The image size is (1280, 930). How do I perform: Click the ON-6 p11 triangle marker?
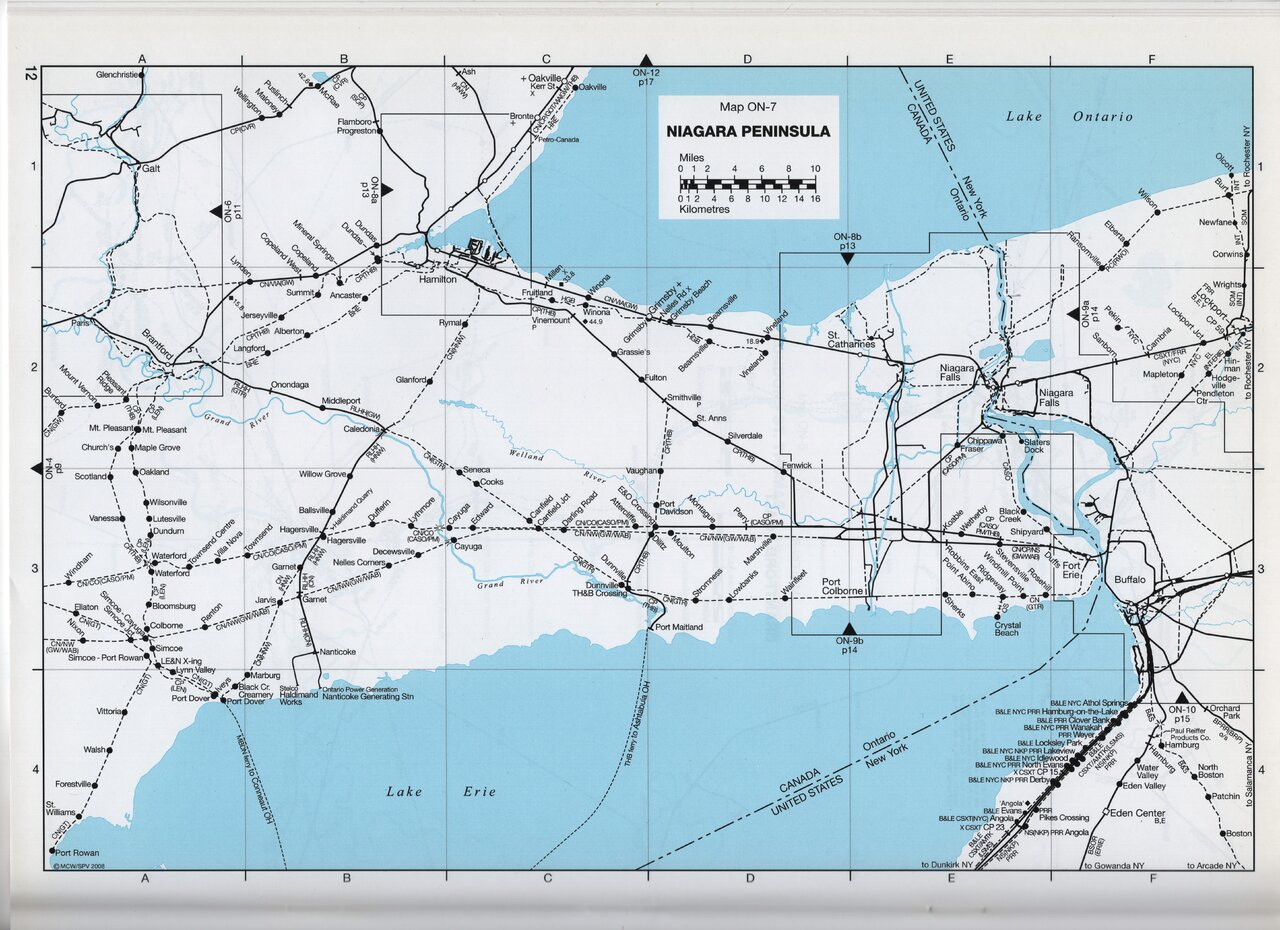pyautogui.click(x=215, y=210)
